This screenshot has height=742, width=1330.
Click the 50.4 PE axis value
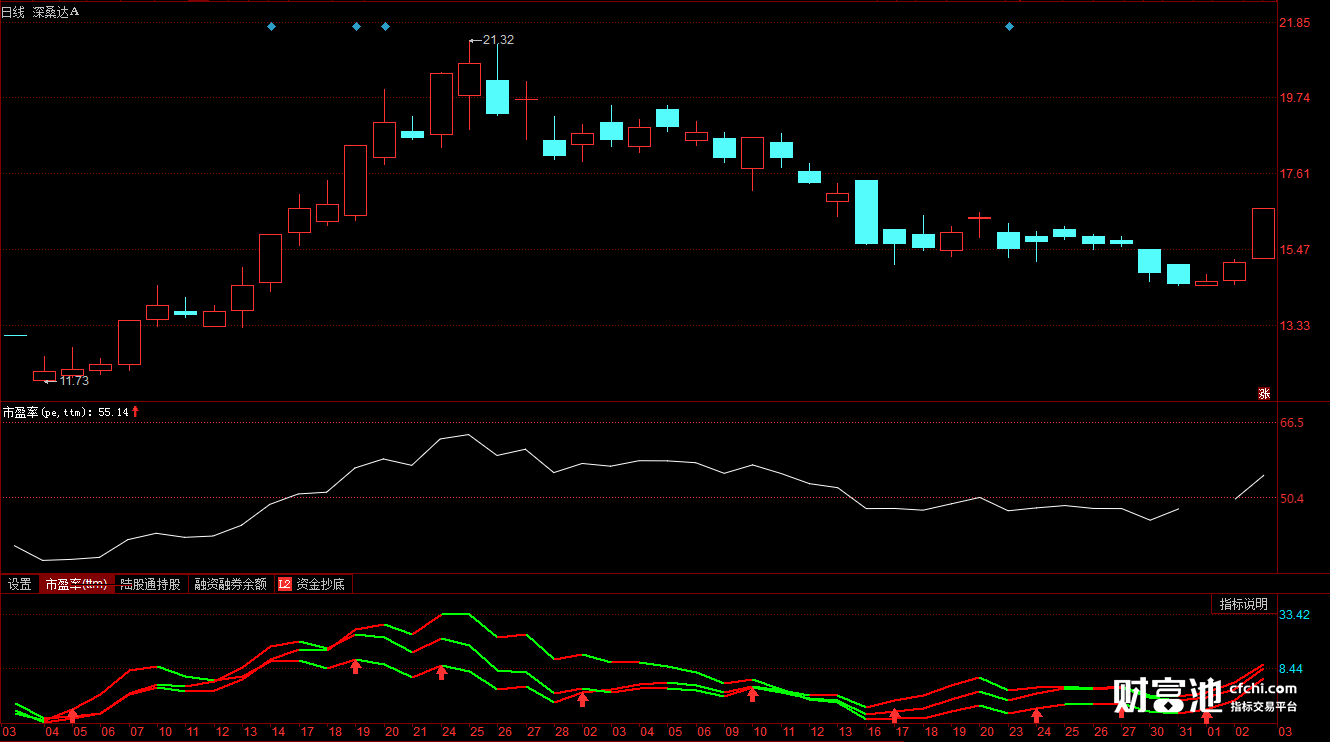click(x=1292, y=498)
